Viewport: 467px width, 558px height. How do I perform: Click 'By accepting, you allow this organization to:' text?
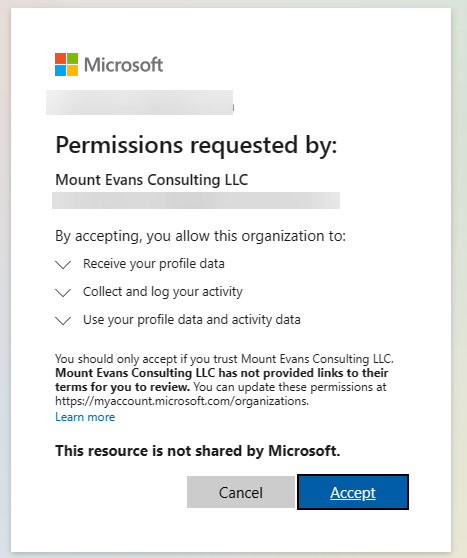point(200,236)
